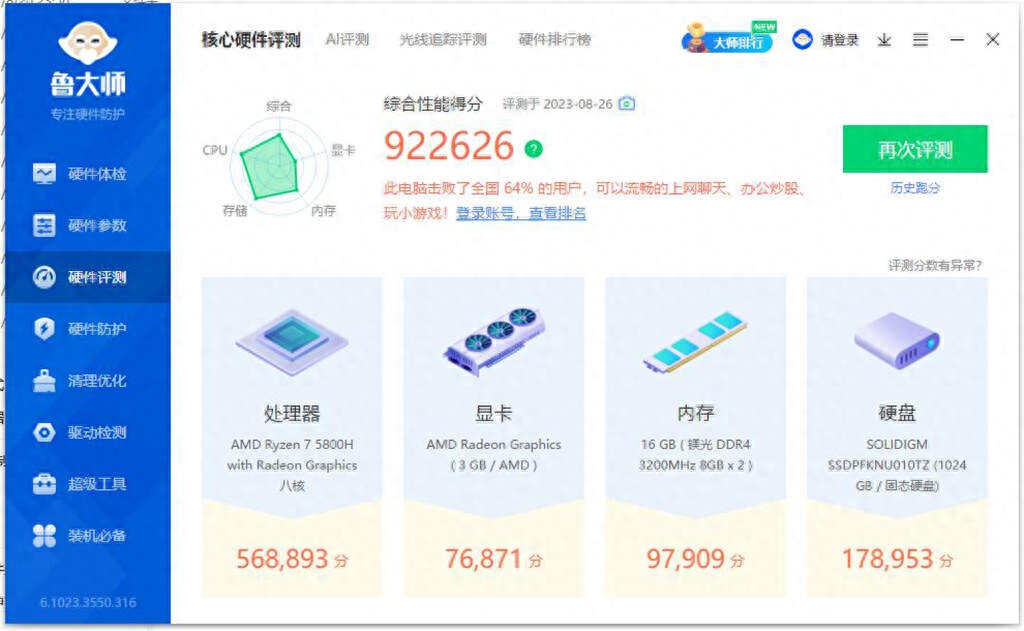Go to 驱动检测 driver check
Viewport: 1024px width, 631px height.
[80, 432]
